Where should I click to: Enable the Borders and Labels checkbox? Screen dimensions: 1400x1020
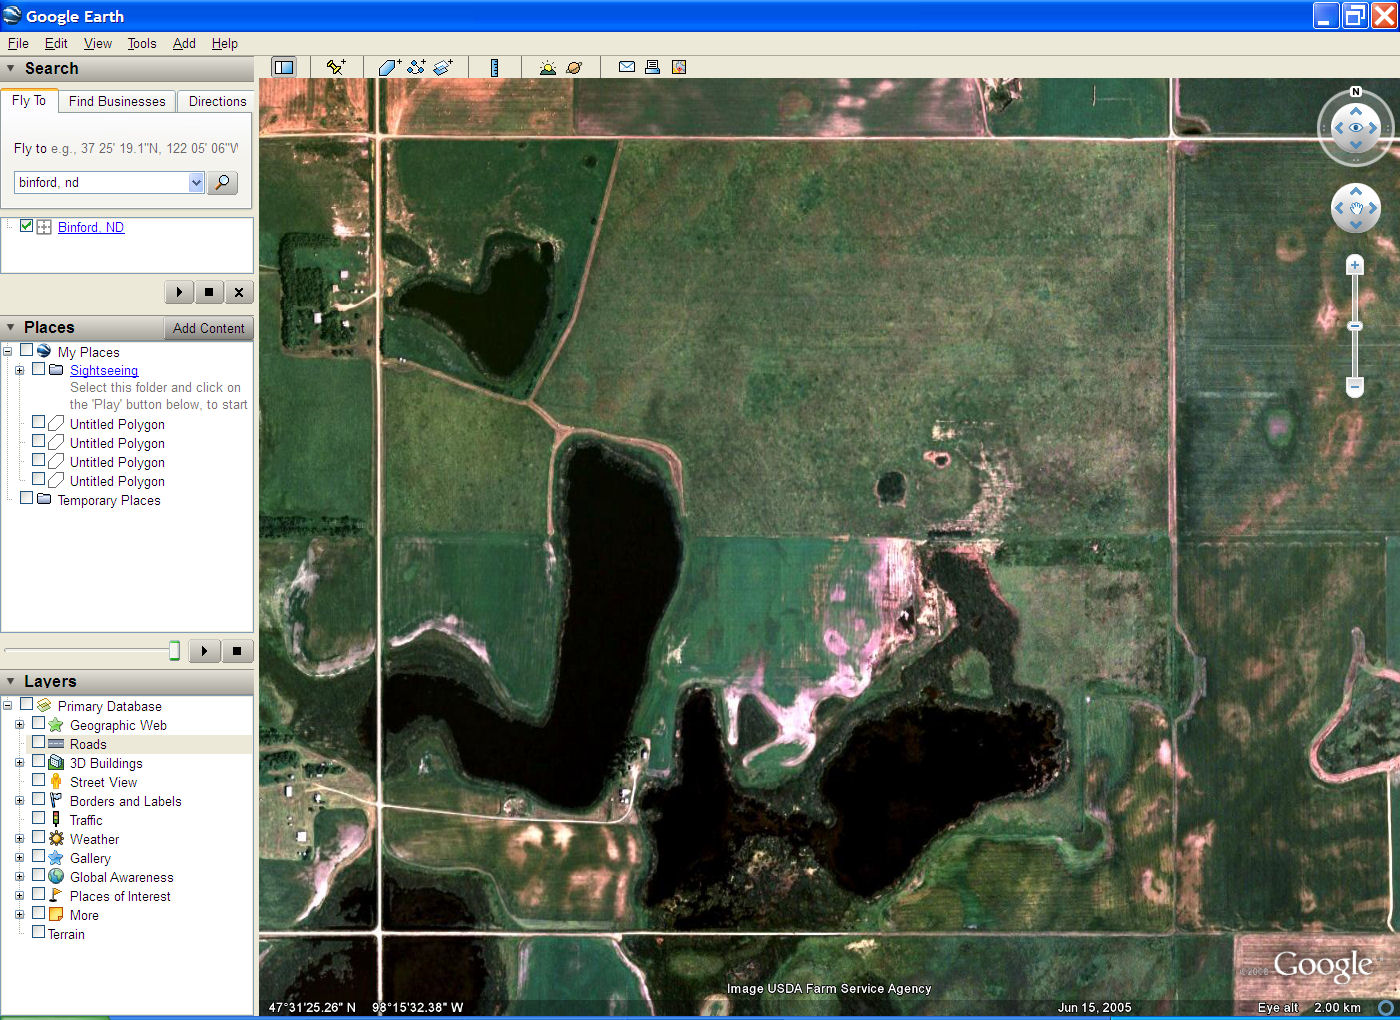pos(39,800)
